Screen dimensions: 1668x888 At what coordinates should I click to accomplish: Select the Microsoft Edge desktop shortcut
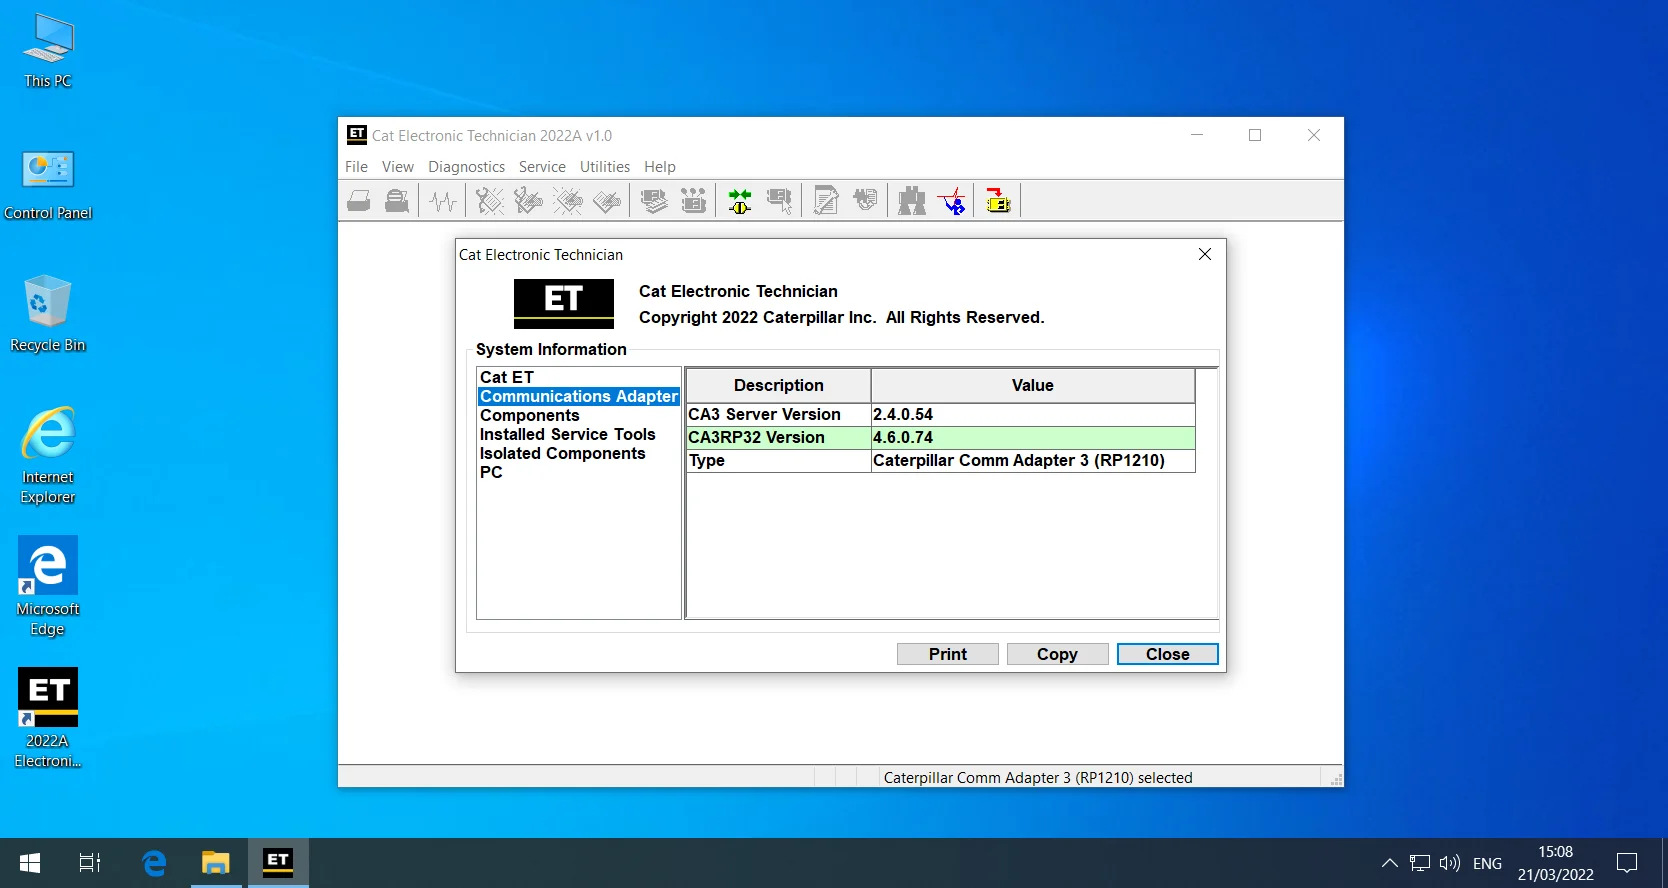48,588
